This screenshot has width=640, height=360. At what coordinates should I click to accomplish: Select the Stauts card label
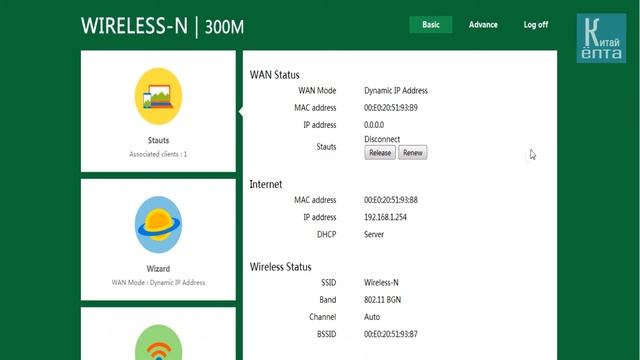(x=158, y=140)
